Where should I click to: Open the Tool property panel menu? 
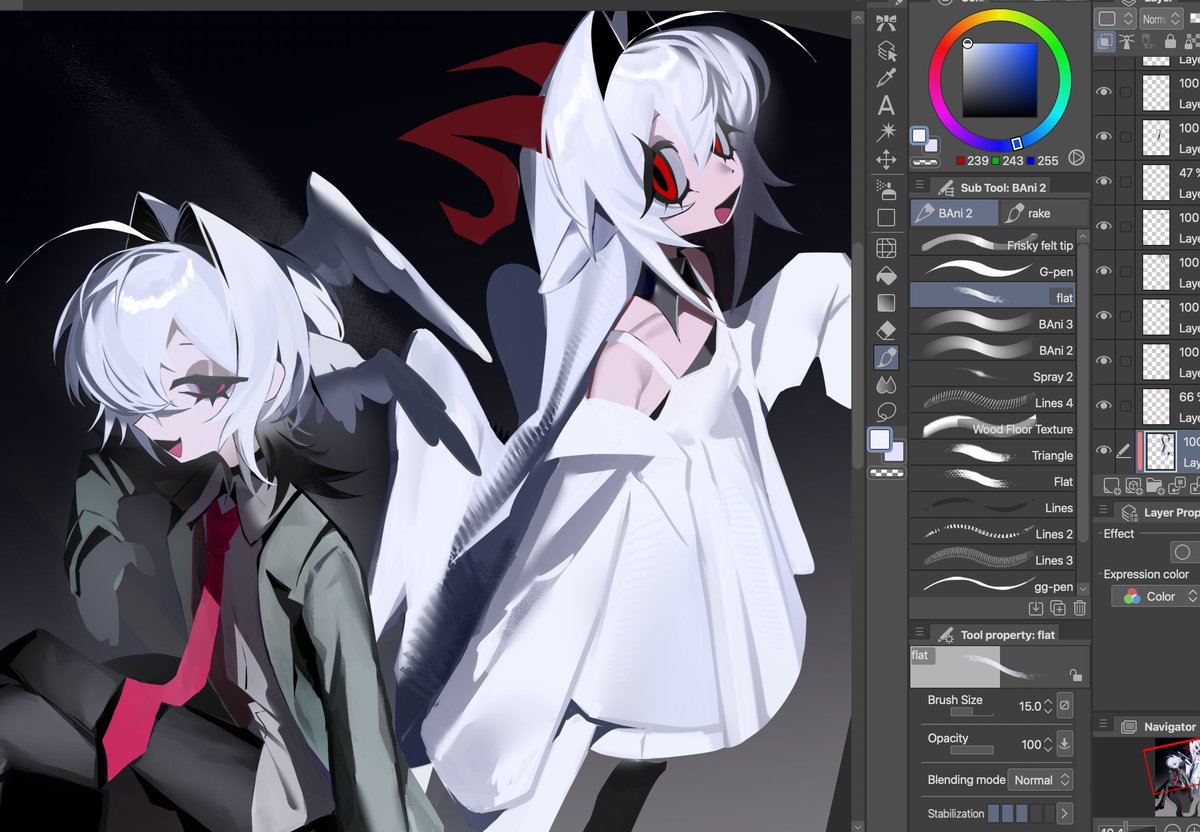pos(919,634)
